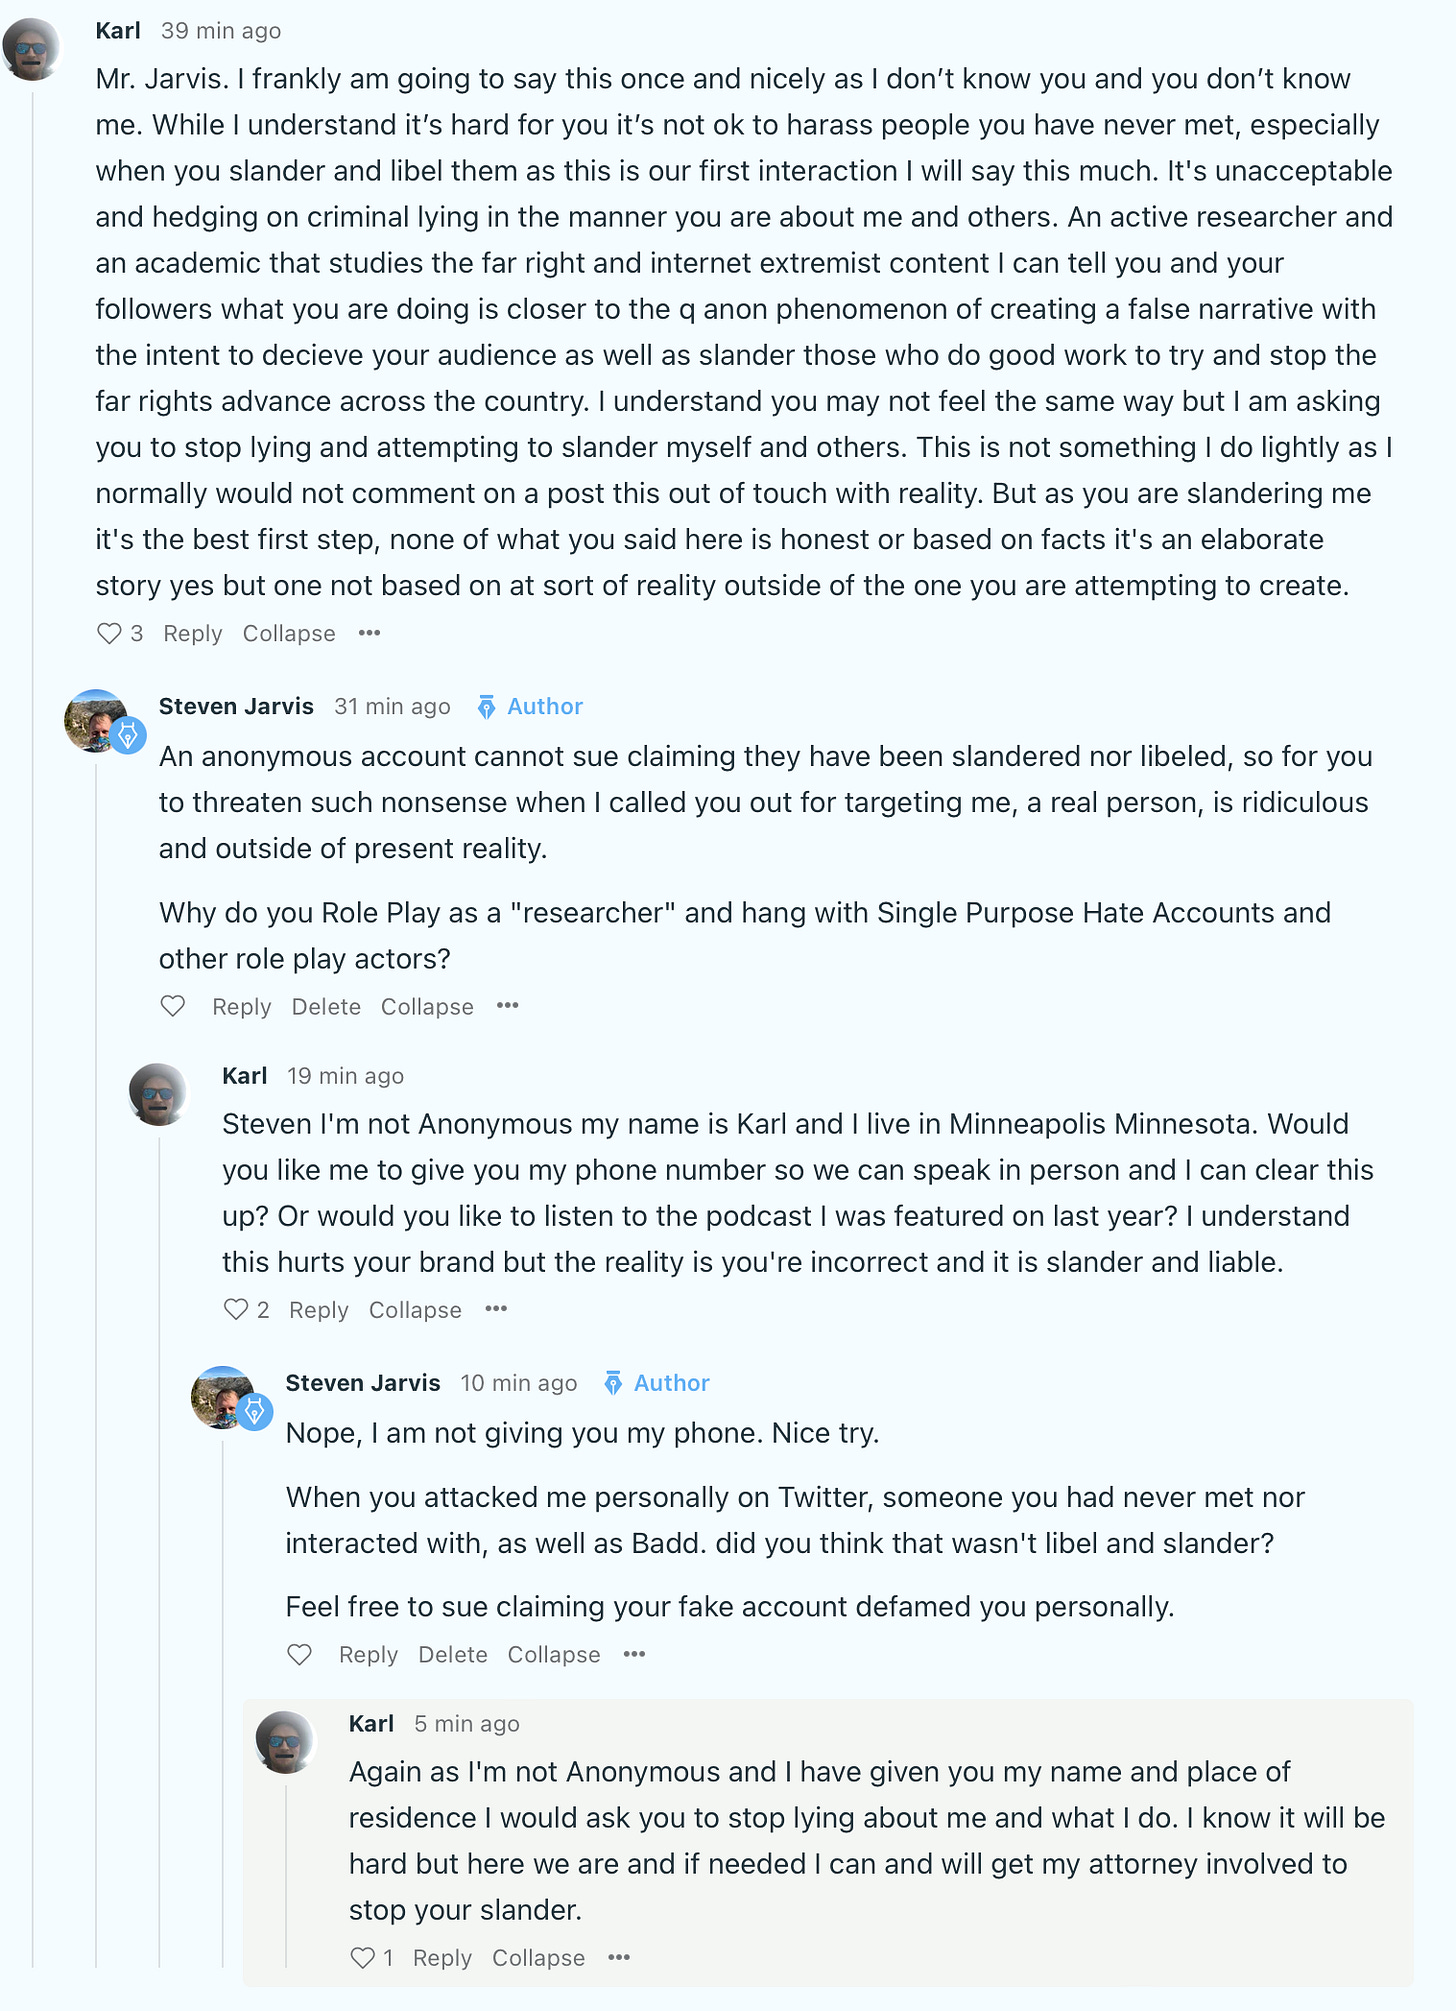Collapse Karl's 39 min ago comment thread

pyautogui.click(x=289, y=634)
